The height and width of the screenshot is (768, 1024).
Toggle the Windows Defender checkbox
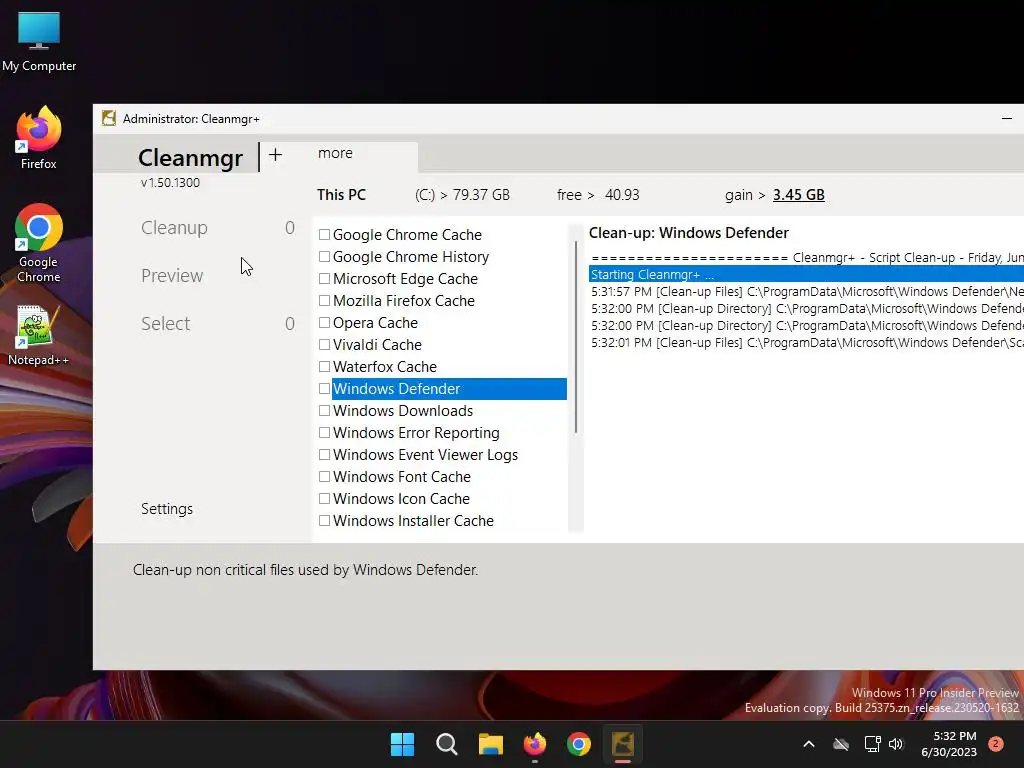tap(324, 389)
